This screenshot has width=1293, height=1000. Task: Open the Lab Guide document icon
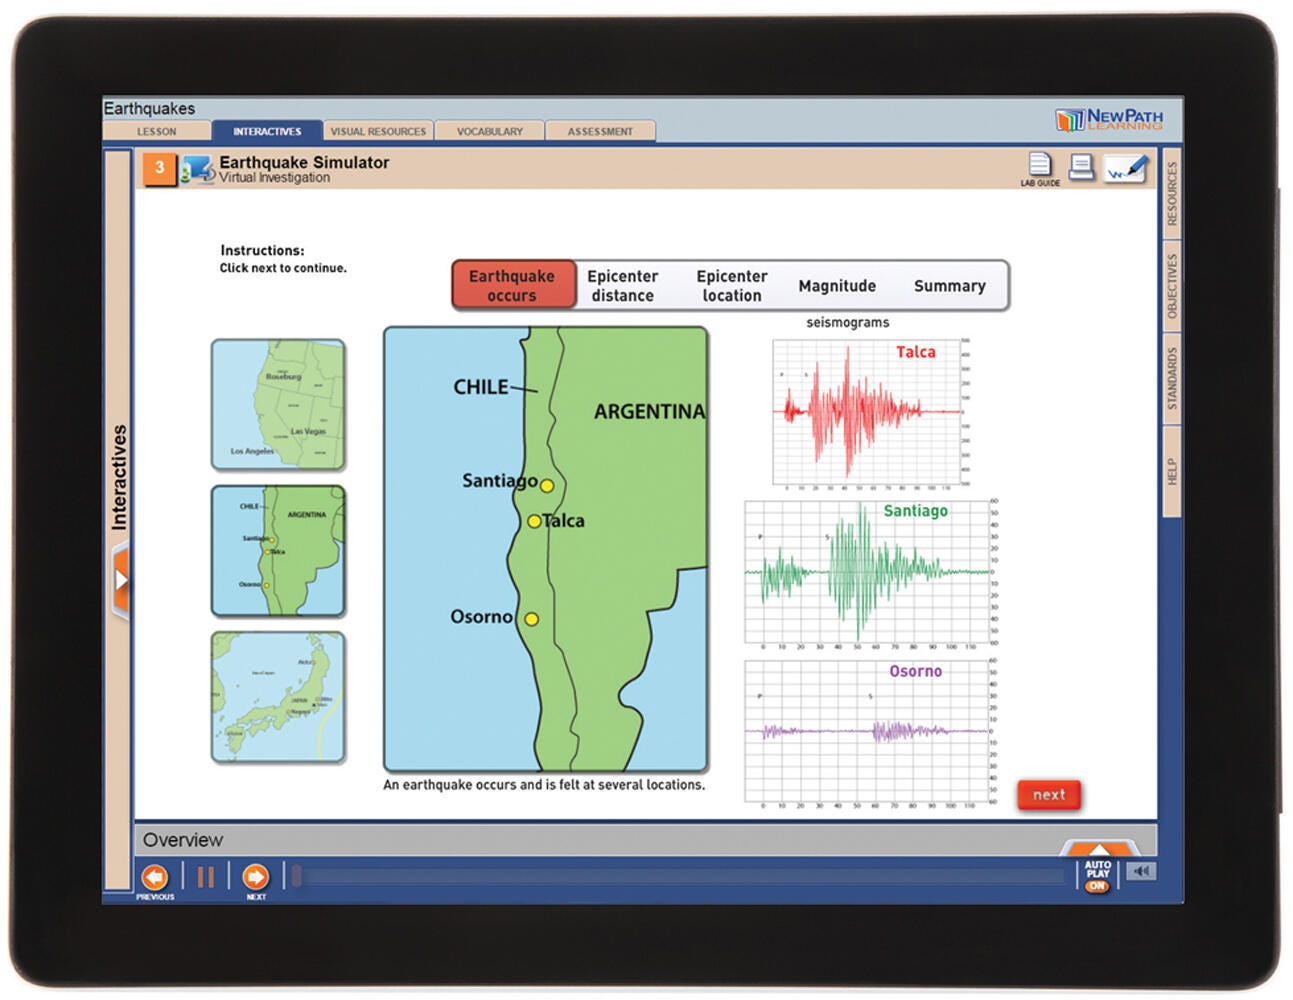[1040, 166]
